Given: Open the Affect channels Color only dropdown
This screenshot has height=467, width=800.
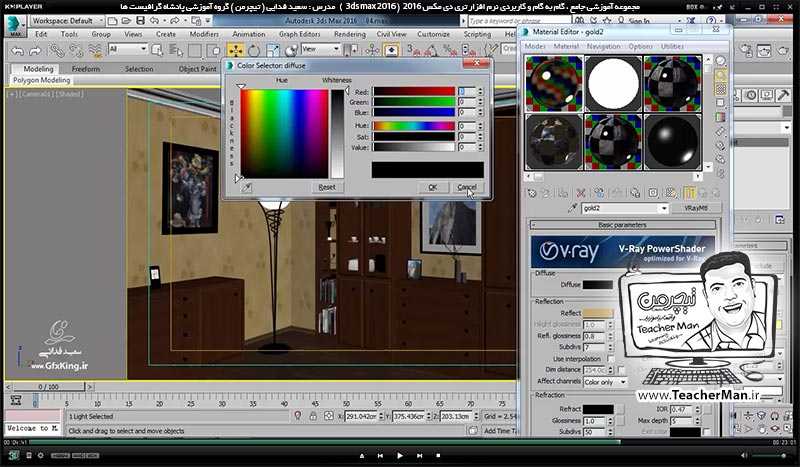Looking at the screenshot, I should coord(605,382).
